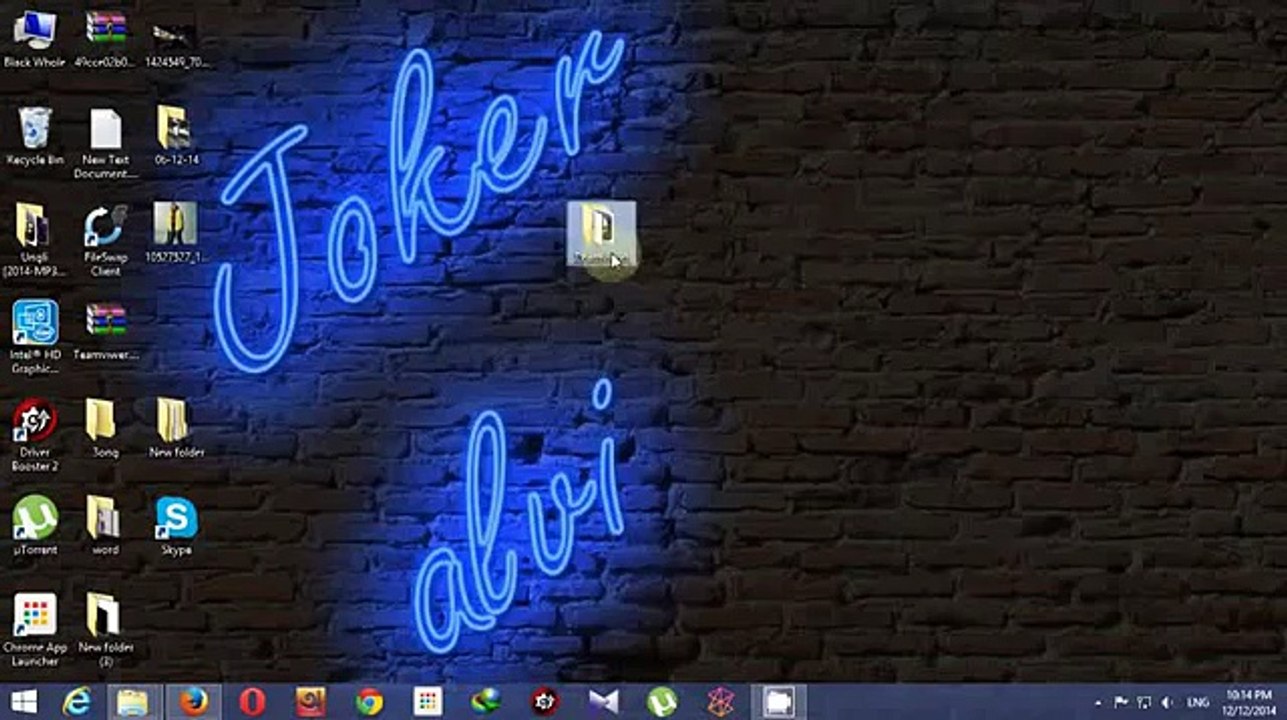Switch to Firefox in the taskbar
1287x720 pixels.
point(192,702)
